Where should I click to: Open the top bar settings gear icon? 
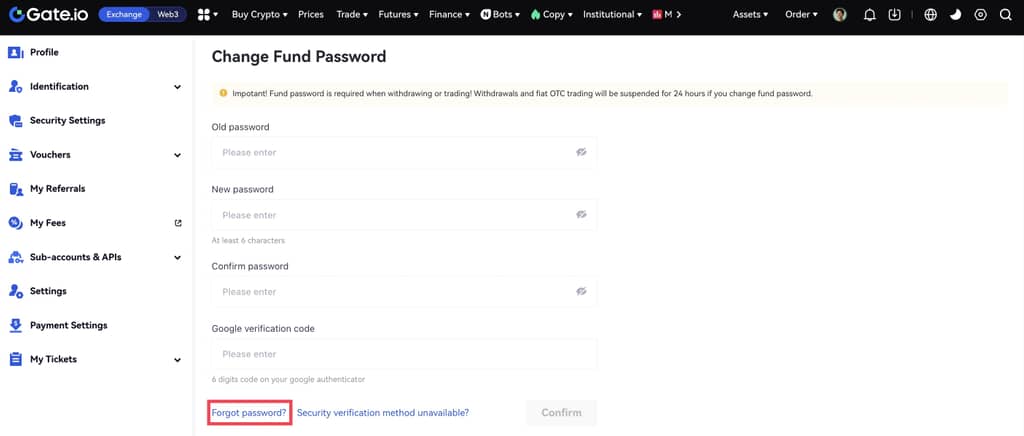click(x=980, y=15)
